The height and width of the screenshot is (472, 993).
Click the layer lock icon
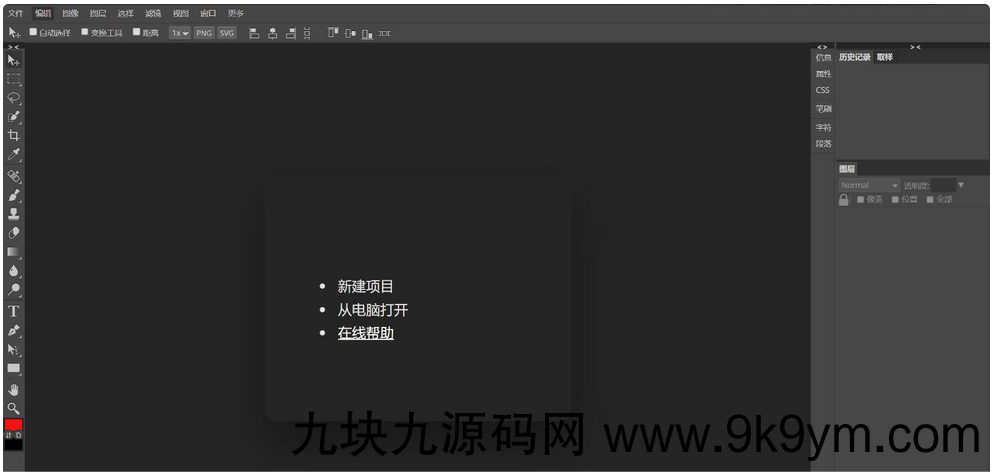tap(844, 200)
